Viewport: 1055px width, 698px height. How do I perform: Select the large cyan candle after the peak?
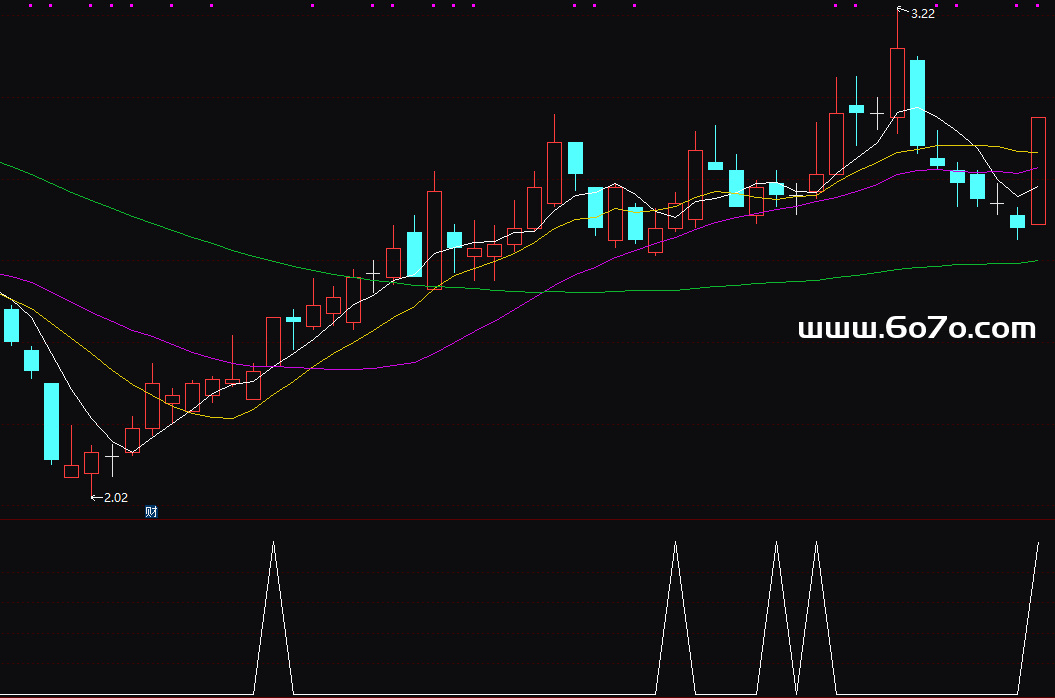[917, 104]
